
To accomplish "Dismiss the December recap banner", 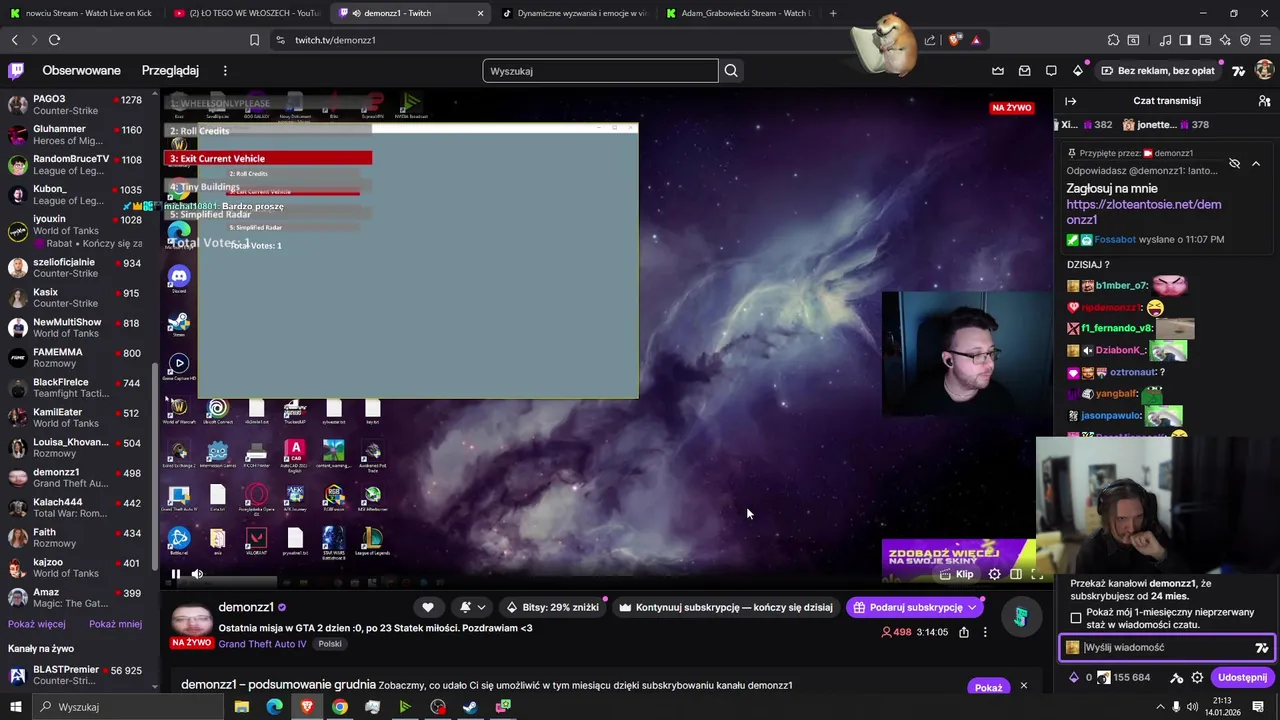I will 1023,686.
